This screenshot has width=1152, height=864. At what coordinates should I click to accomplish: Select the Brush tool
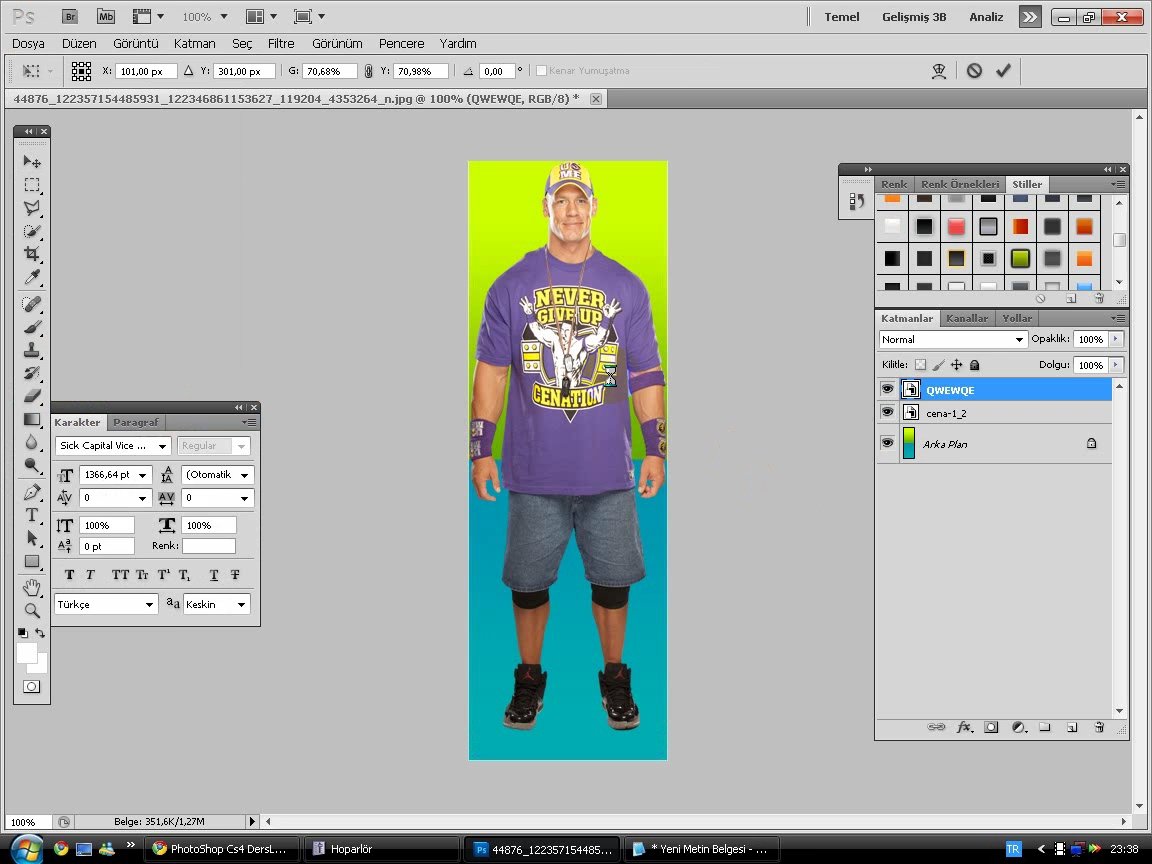coord(32,327)
